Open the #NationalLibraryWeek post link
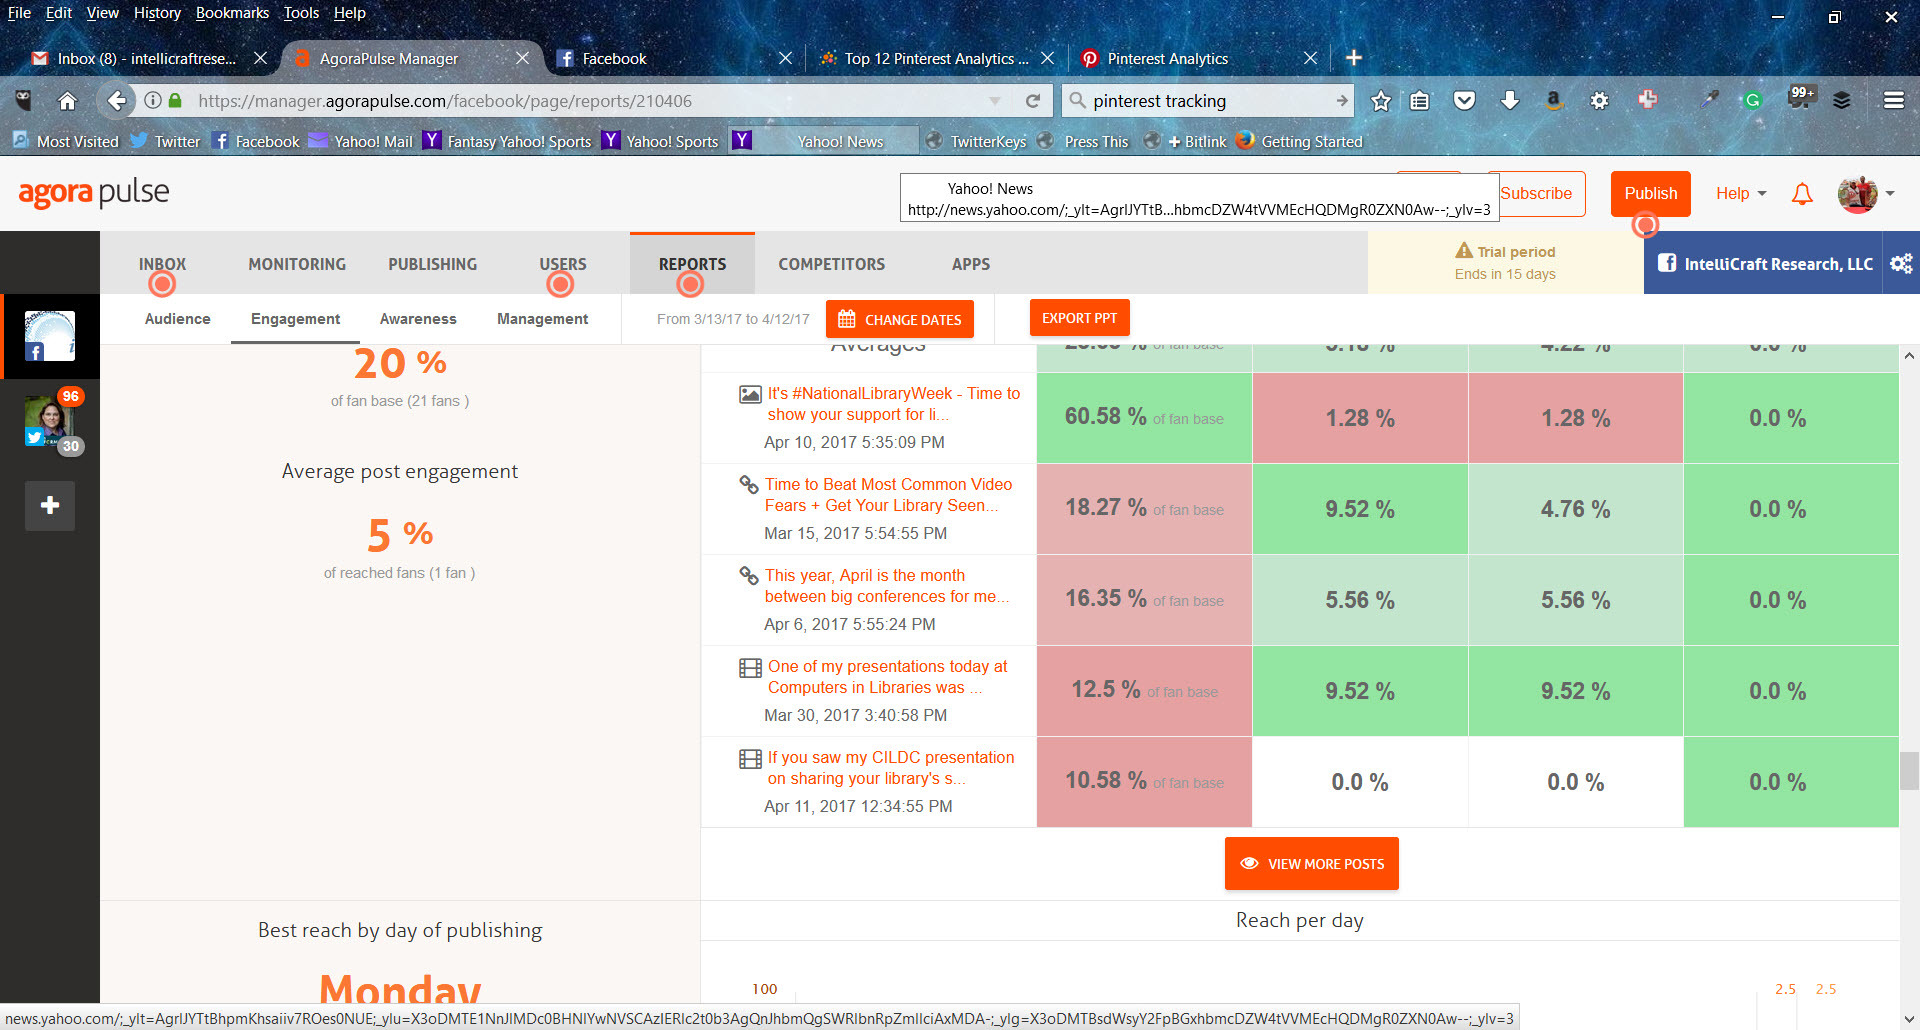1920x1030 pixels. pyautogui.click(x=894, y=404)
